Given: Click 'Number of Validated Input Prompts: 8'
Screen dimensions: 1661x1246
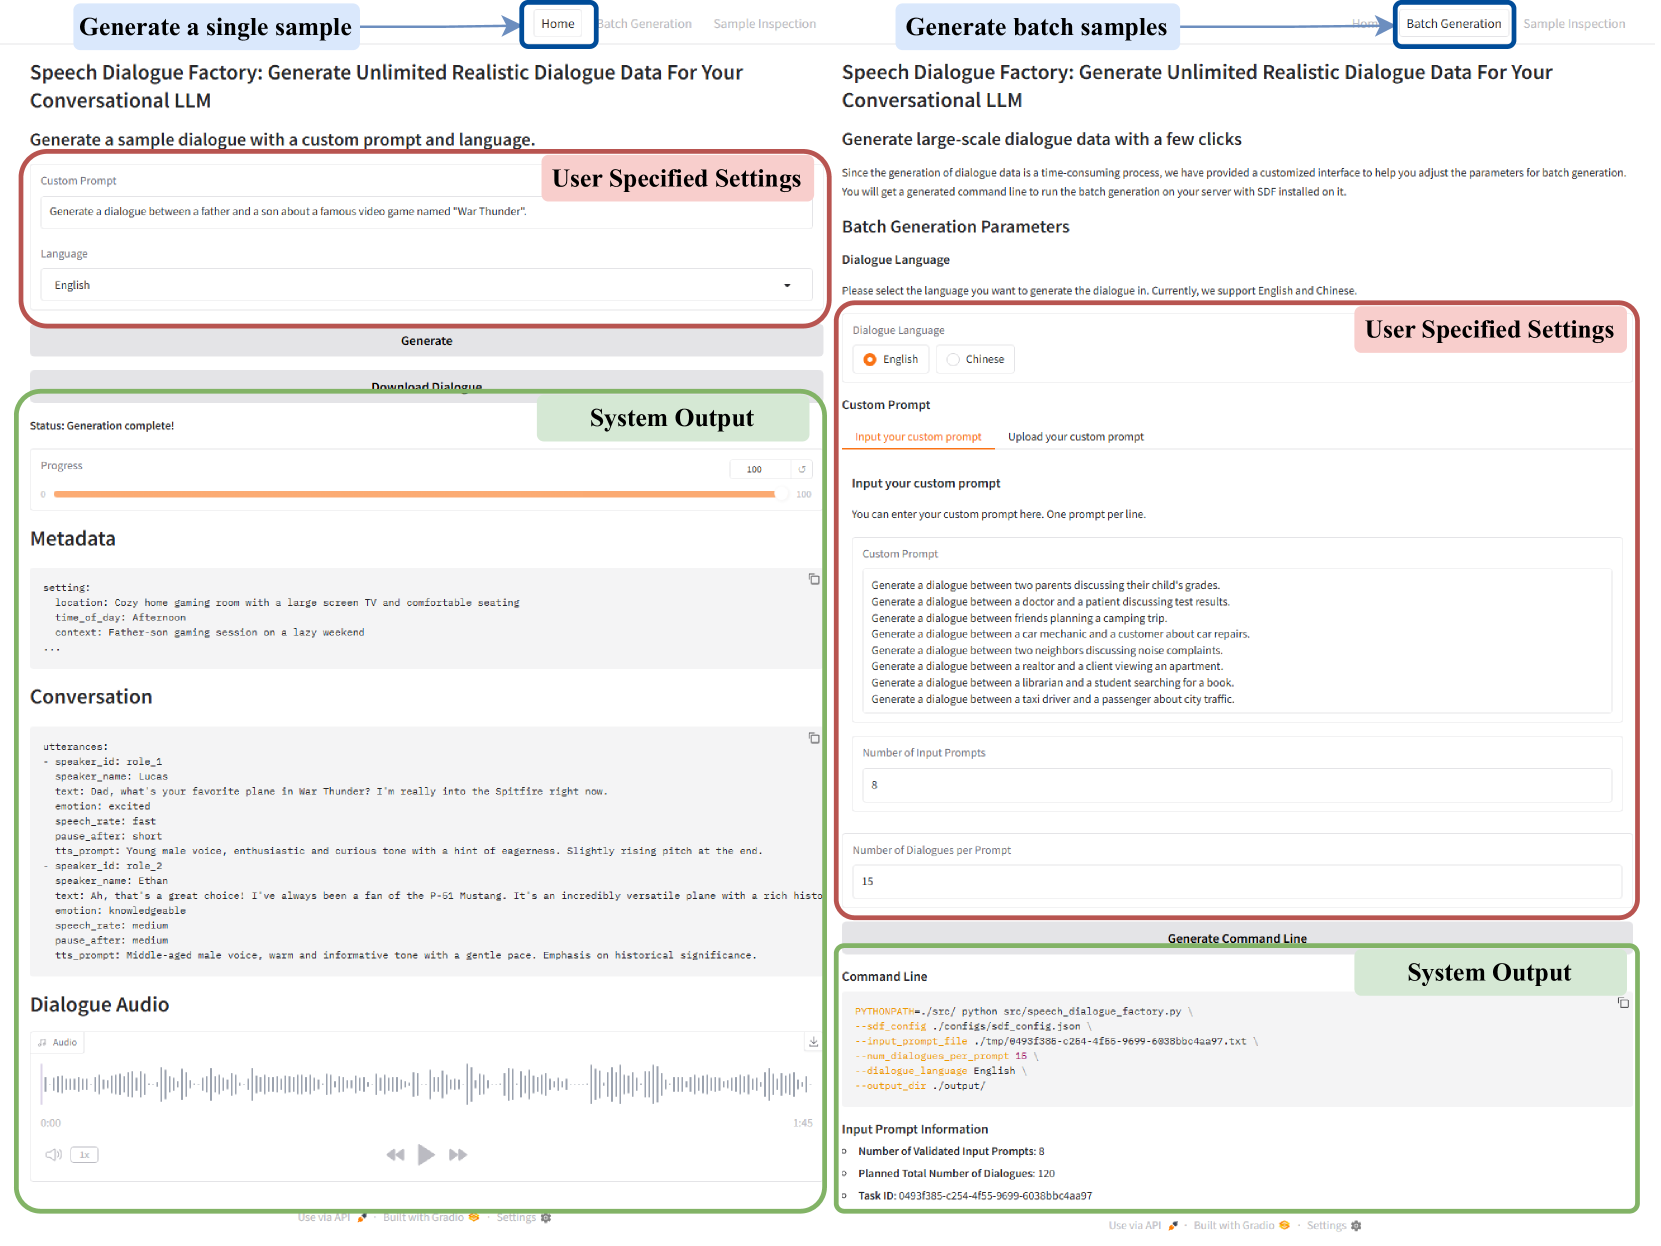Looking at the screenshot, I should pos(951,1152).
